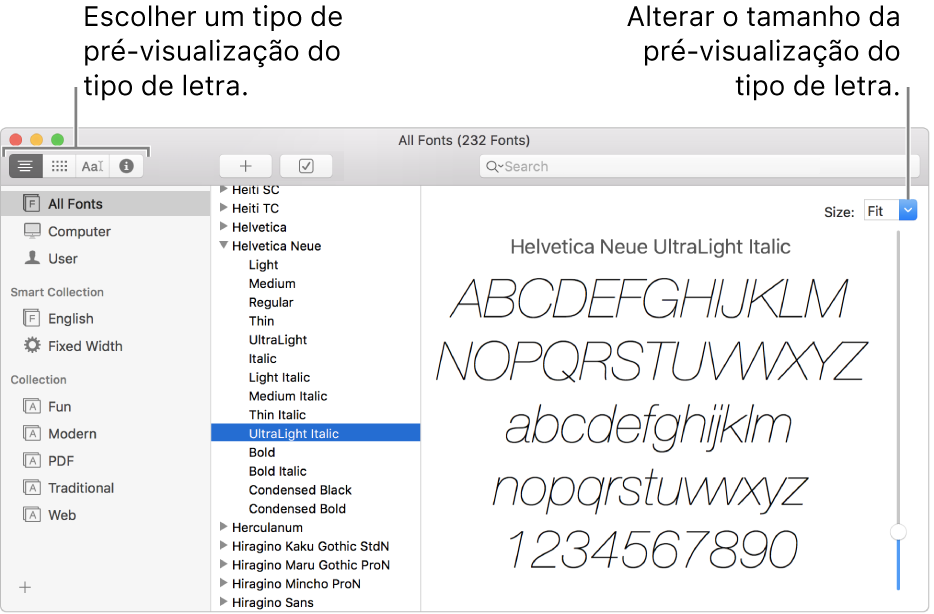Switch to sample preview list view
Image resolution: width=934 pixels, height=614 pixels.
[26, 166]
